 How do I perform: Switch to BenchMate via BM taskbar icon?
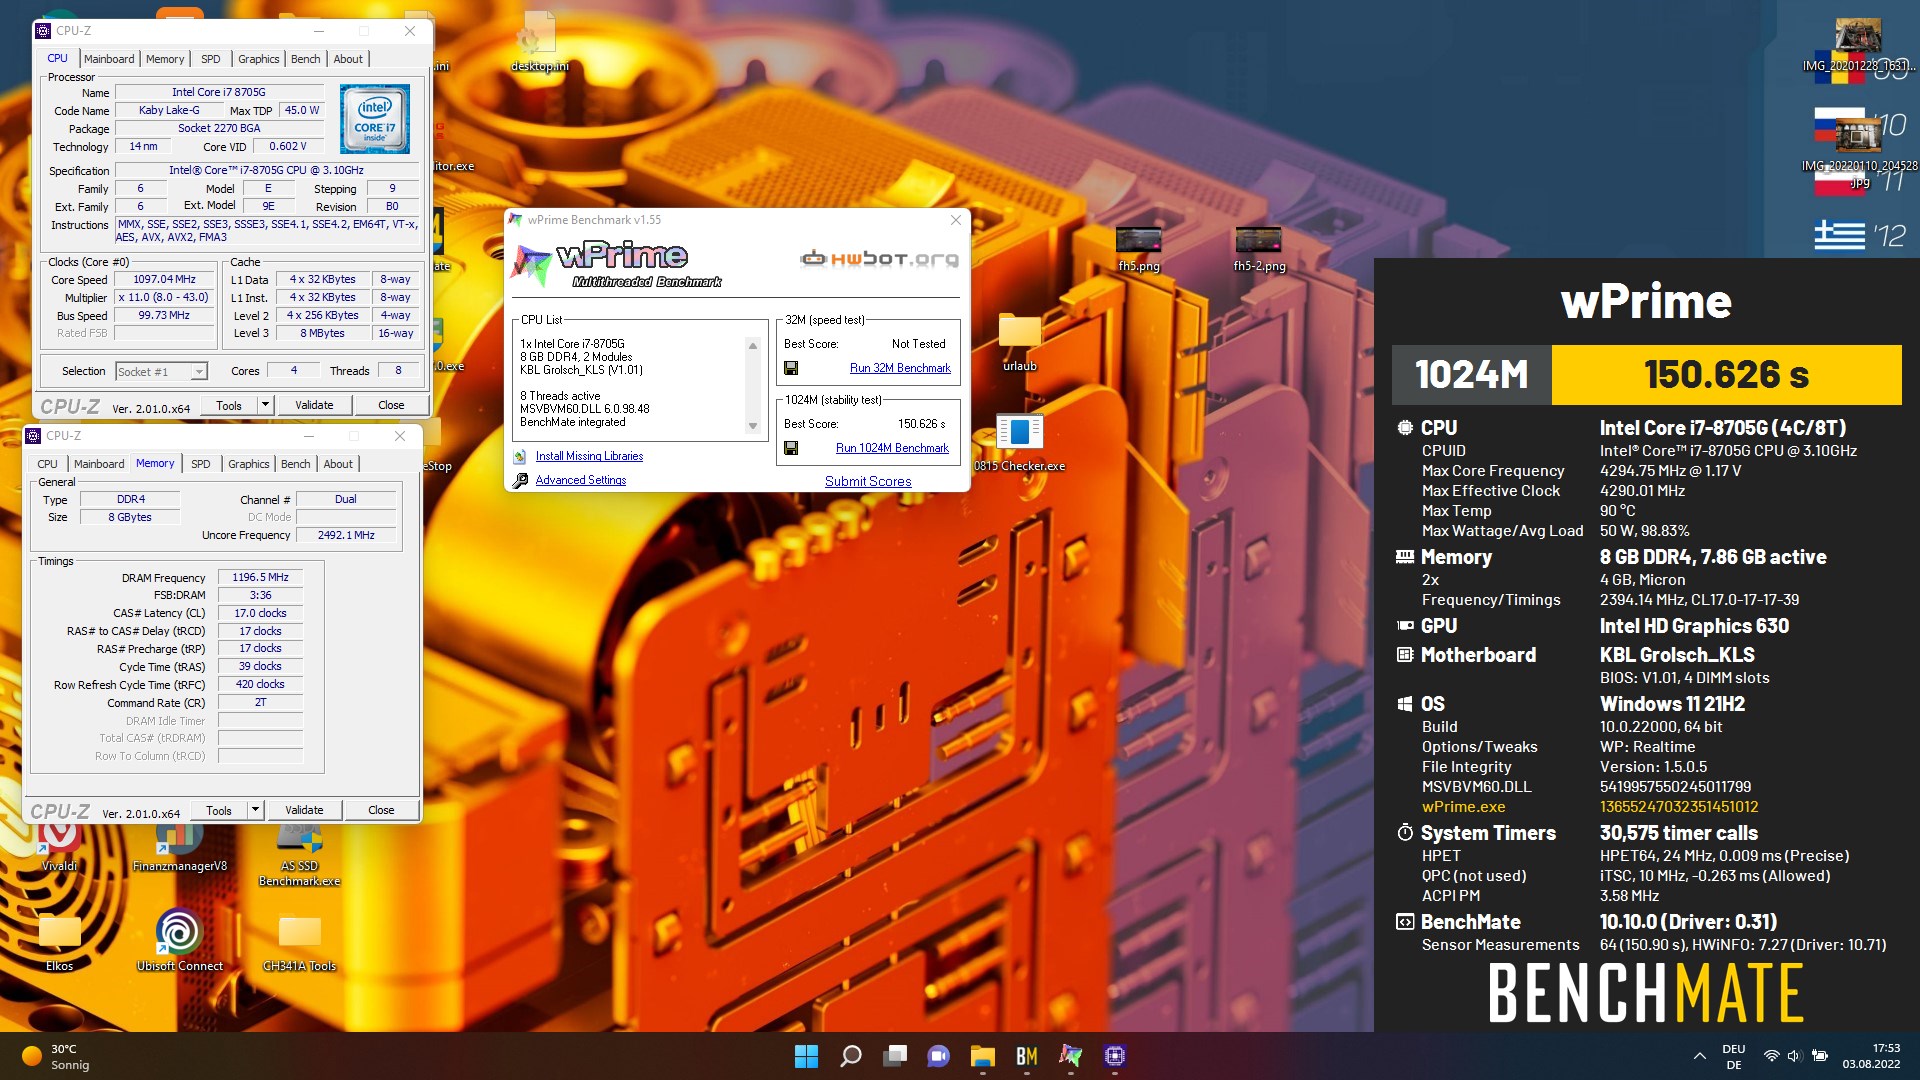click(x=1027, y=1056)
